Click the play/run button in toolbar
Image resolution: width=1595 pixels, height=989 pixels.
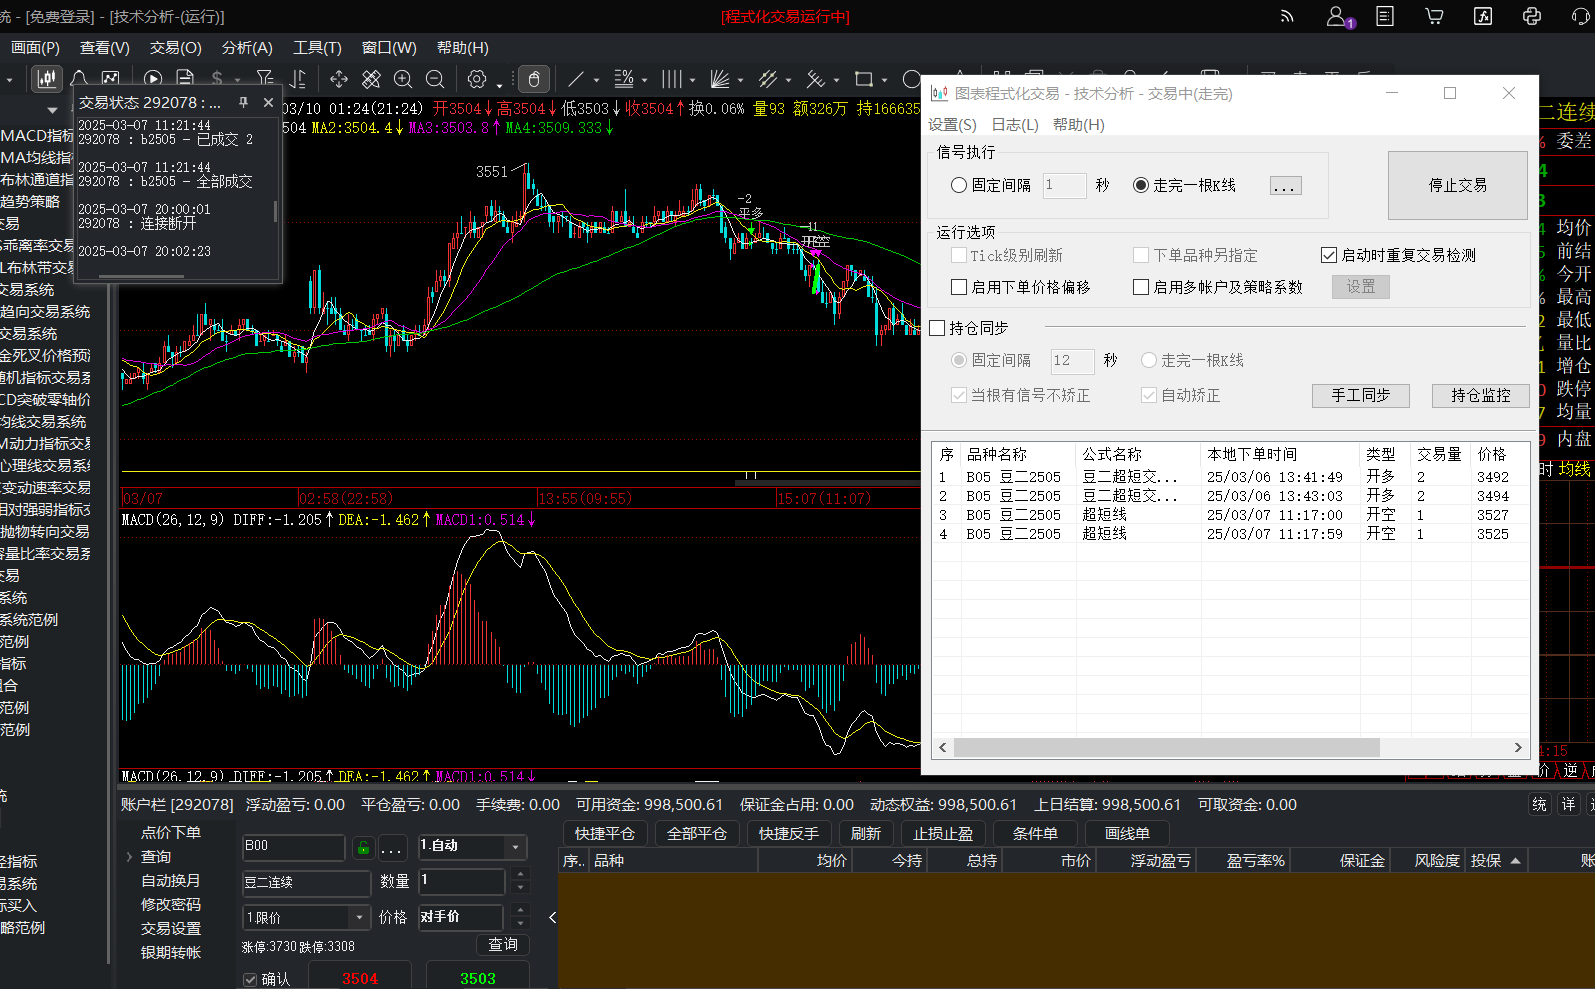pos(153,79)
